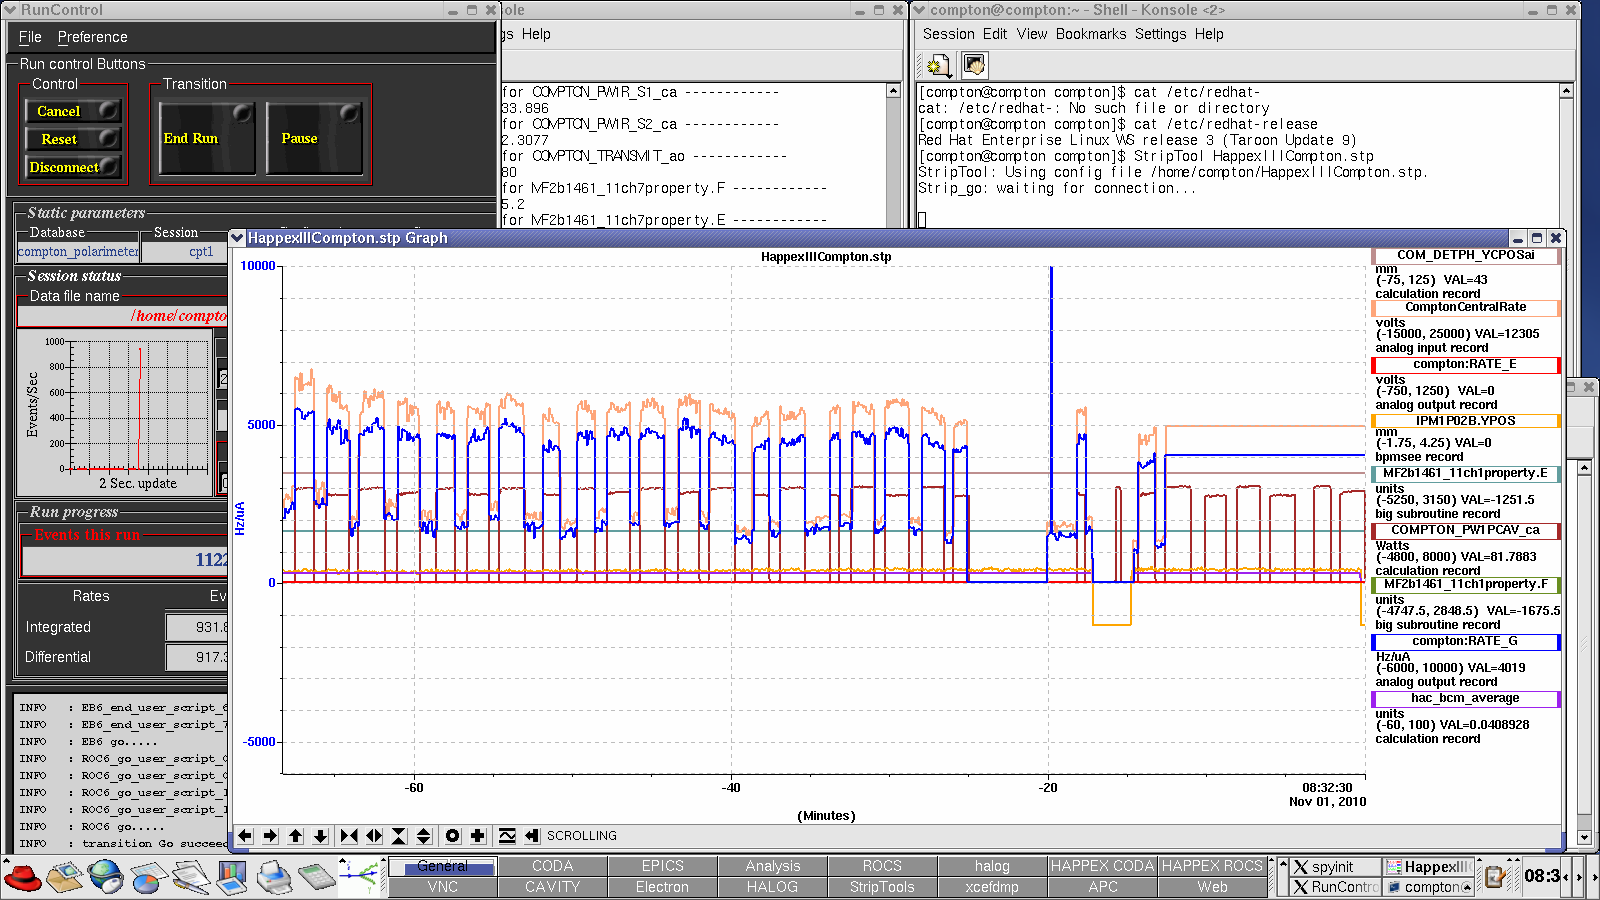Image resolution: width=1600 pixels, height=900 pixels.
Task: Switch to the HAPPEX CODA desktop
Action: tap(1102, 866)
